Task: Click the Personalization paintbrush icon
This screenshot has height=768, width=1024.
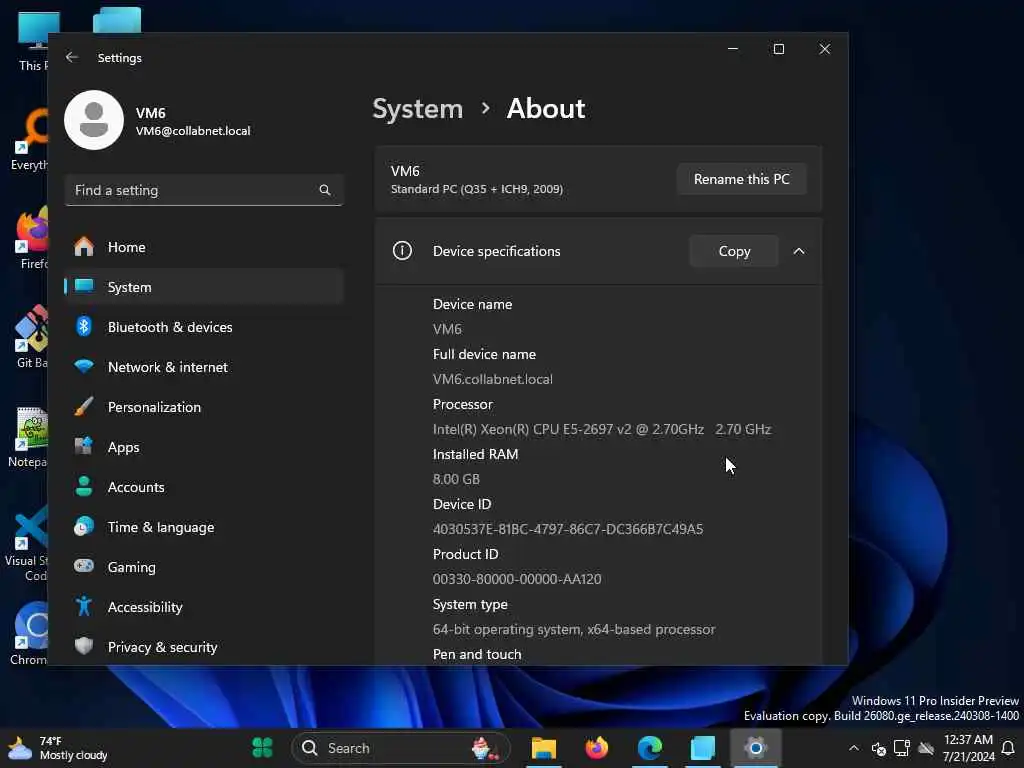Action: click(84, 407)
